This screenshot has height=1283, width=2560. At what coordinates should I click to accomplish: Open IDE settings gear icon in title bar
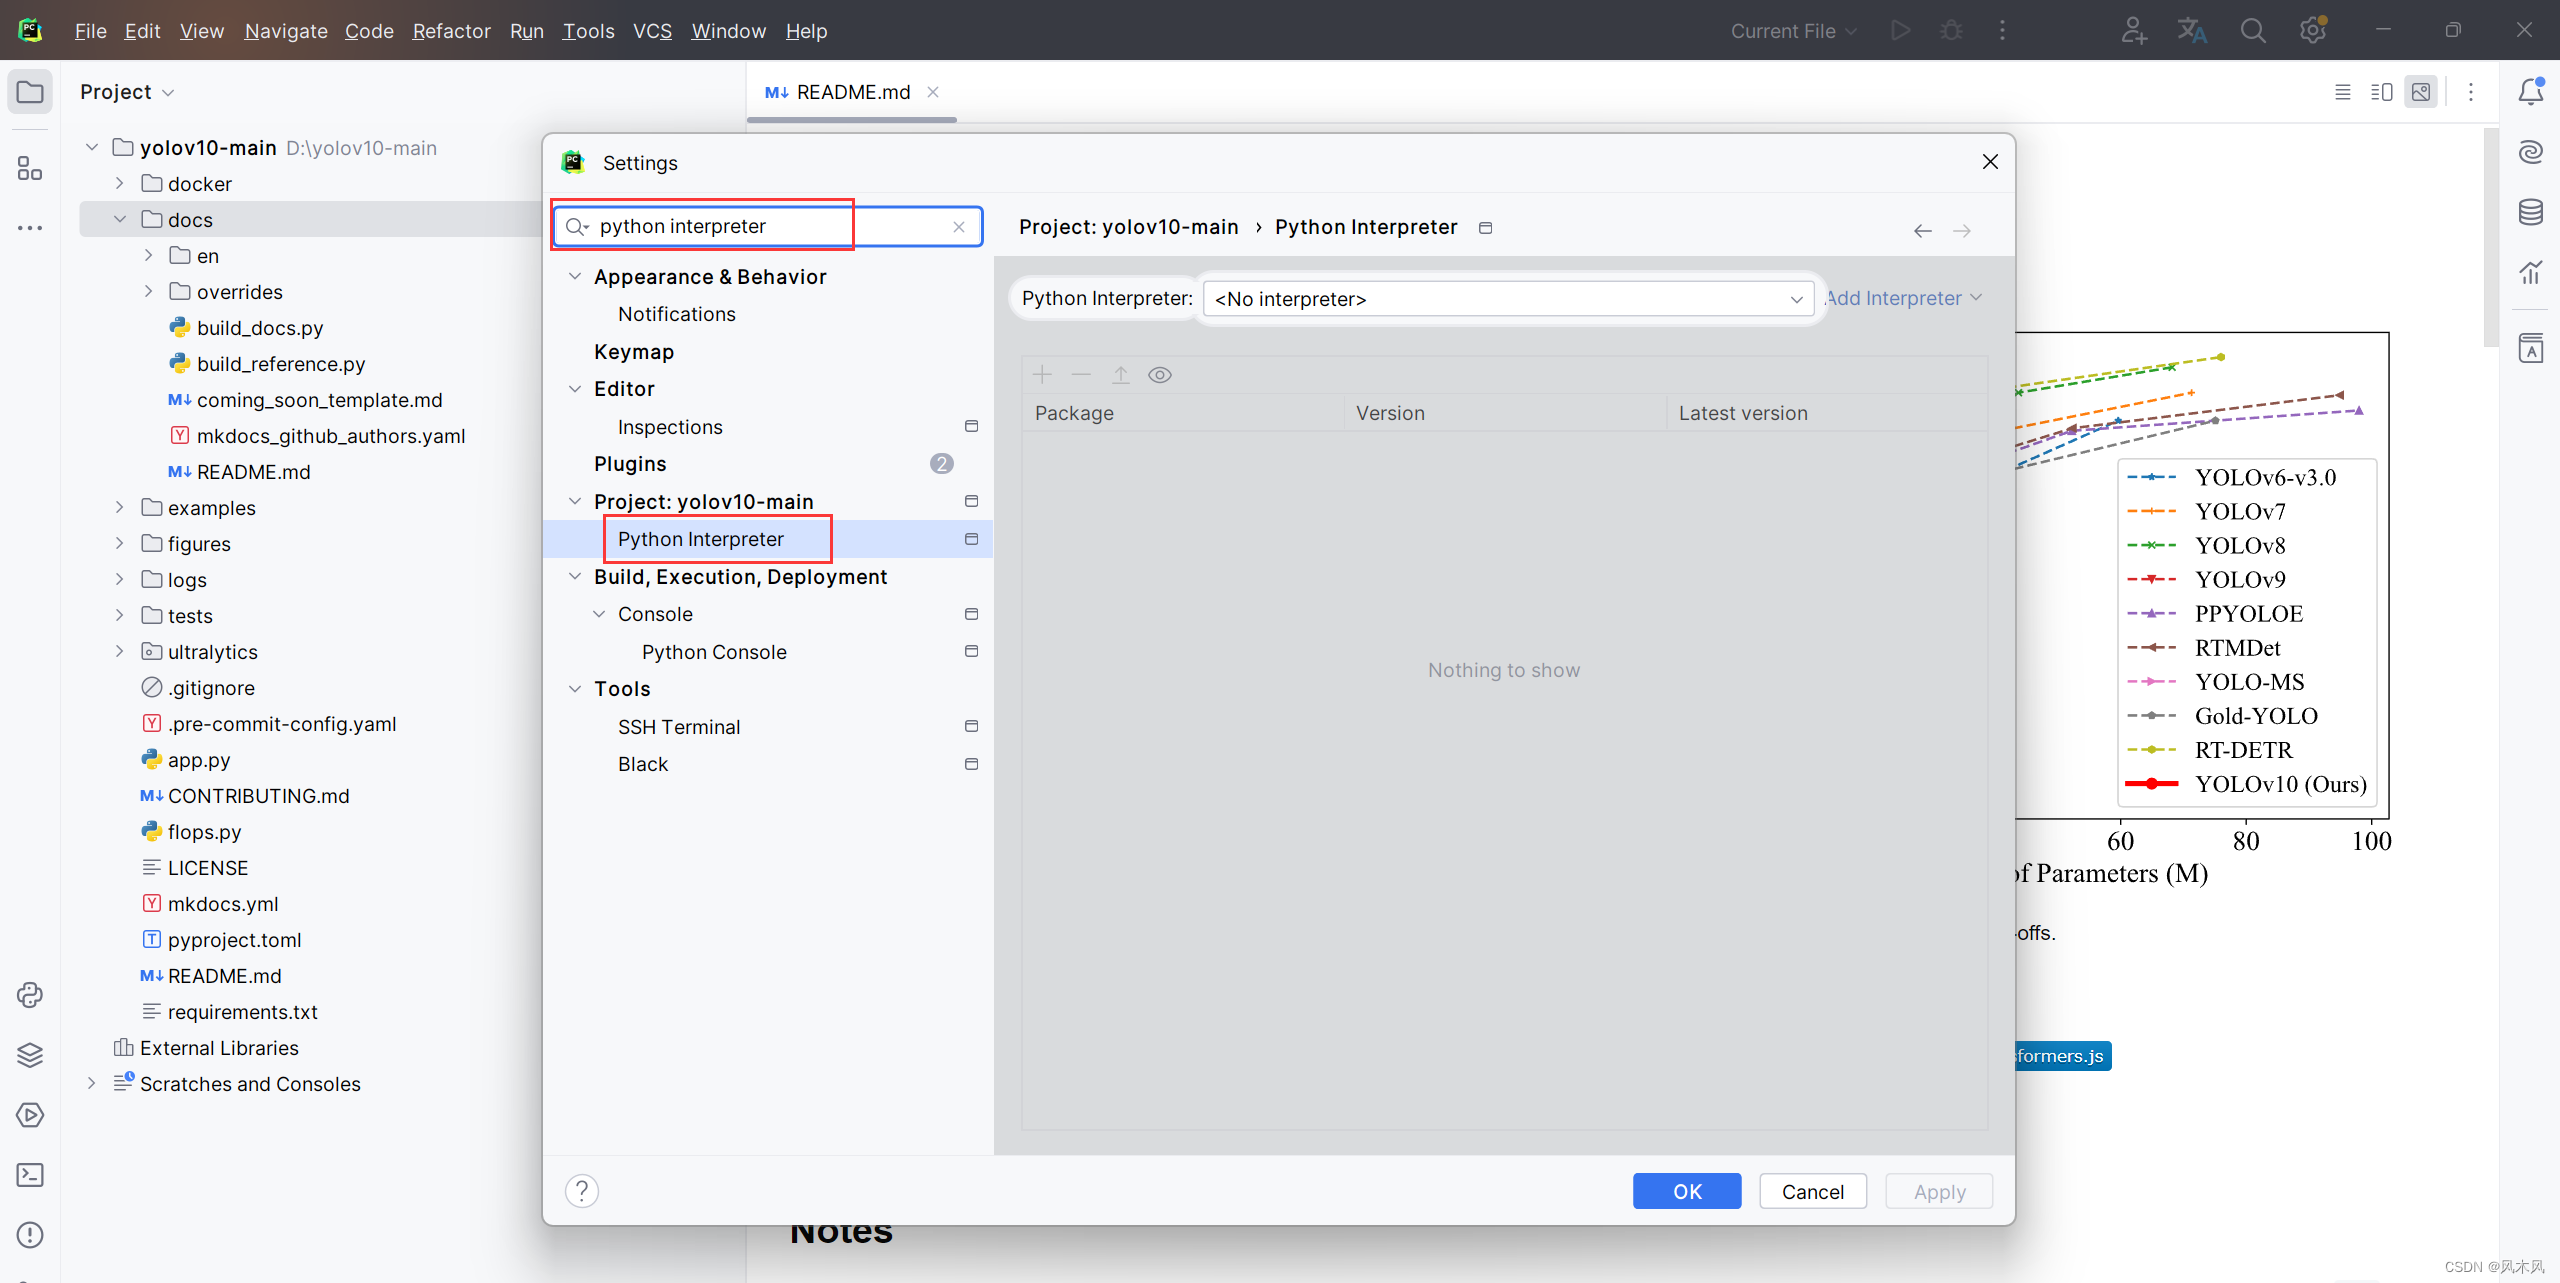pos(2313,31)
